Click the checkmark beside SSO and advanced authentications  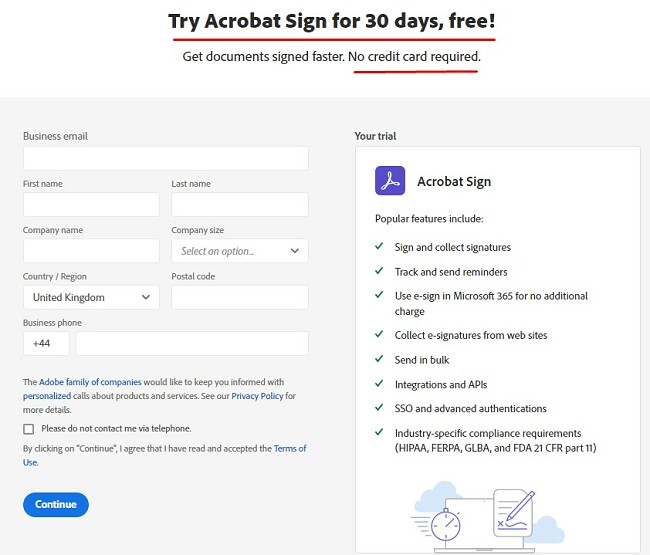click(379, 408)
